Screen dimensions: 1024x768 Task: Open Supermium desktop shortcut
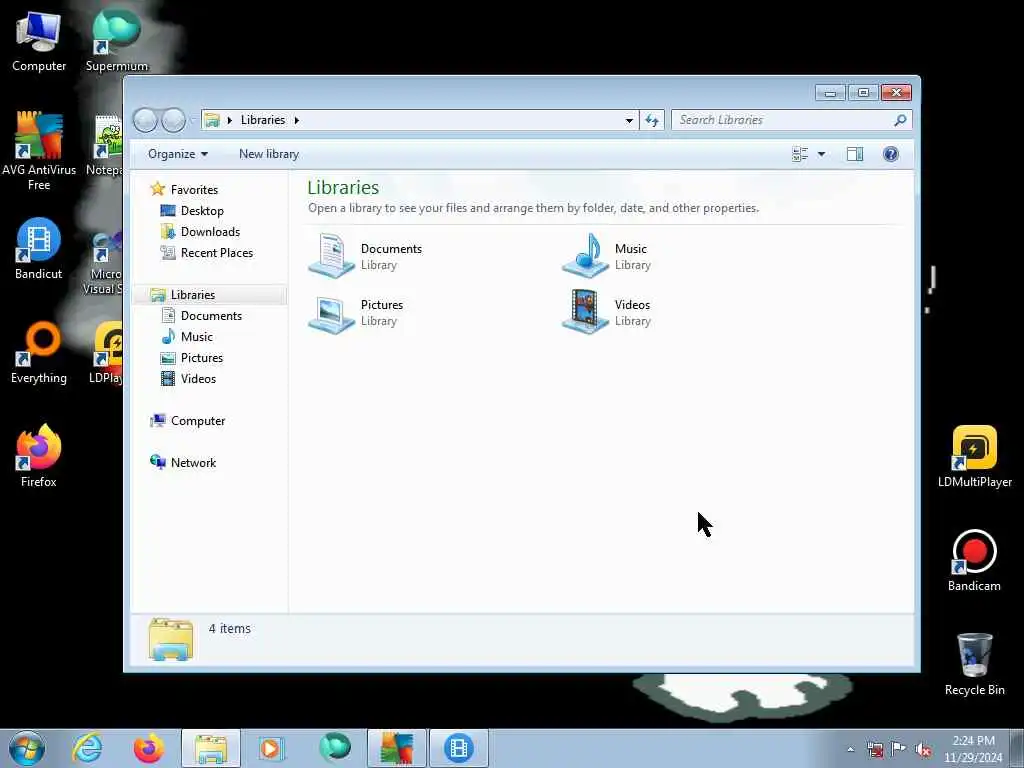pos(117,40)
